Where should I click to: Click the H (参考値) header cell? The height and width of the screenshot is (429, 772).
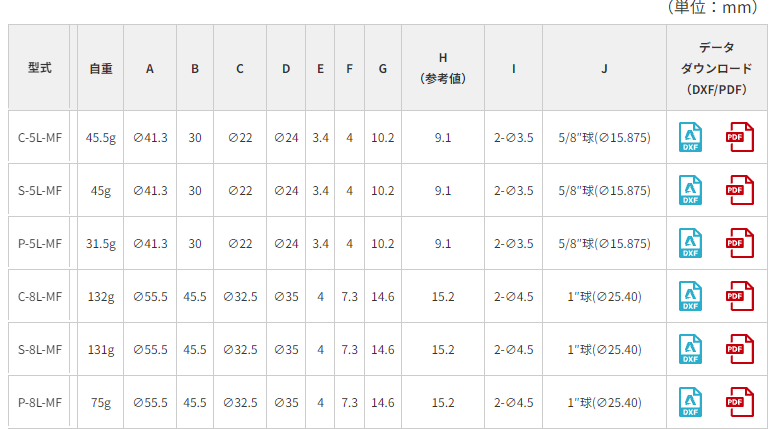pos(443,67)
